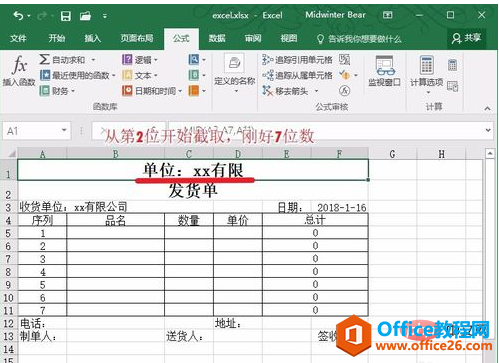Click the Undo arrow icon
This screenshot has height=363, width=499.
[18, 15]
